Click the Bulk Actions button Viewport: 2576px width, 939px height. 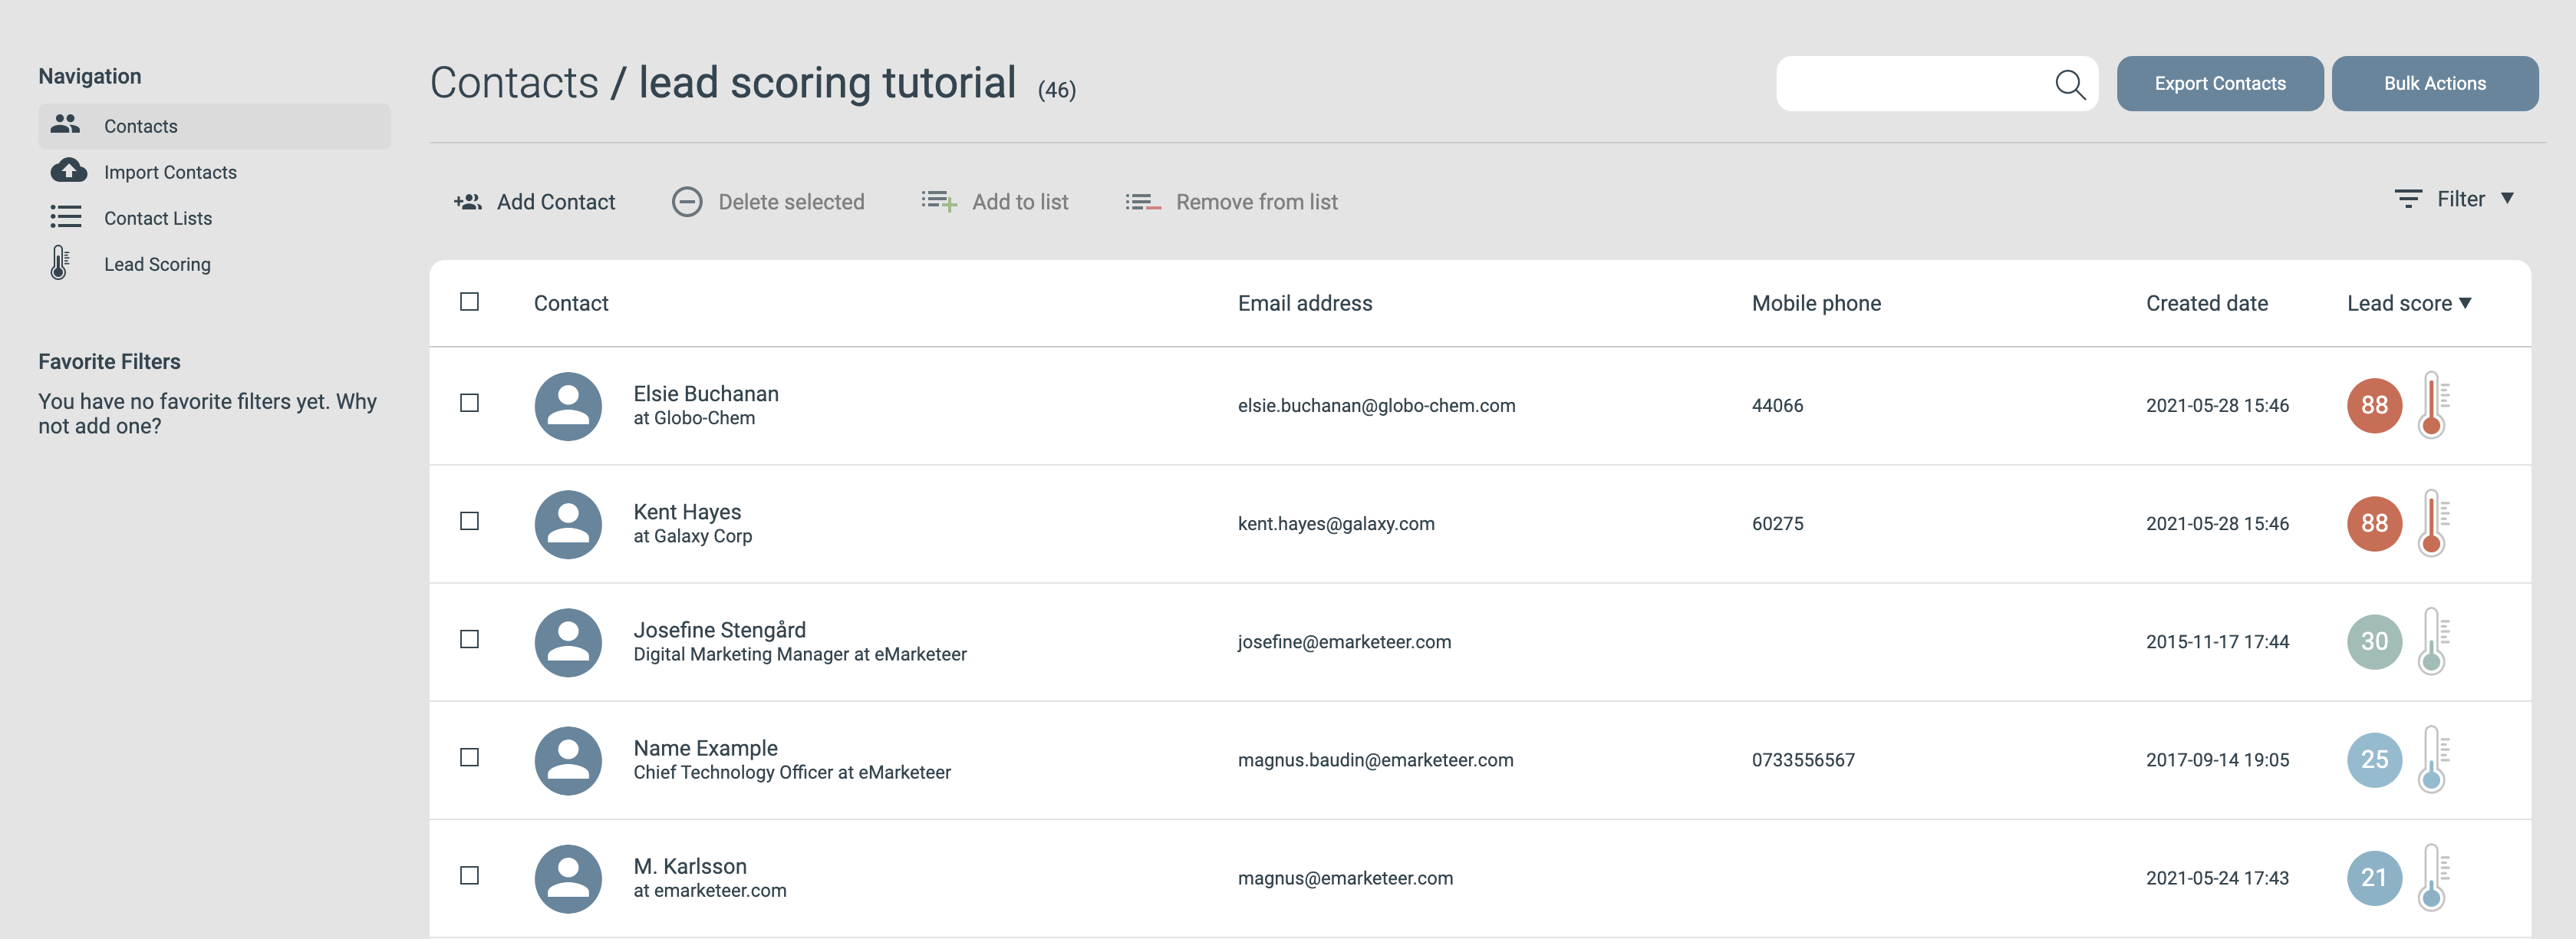pyautogui.click(x=2434, y=83)
